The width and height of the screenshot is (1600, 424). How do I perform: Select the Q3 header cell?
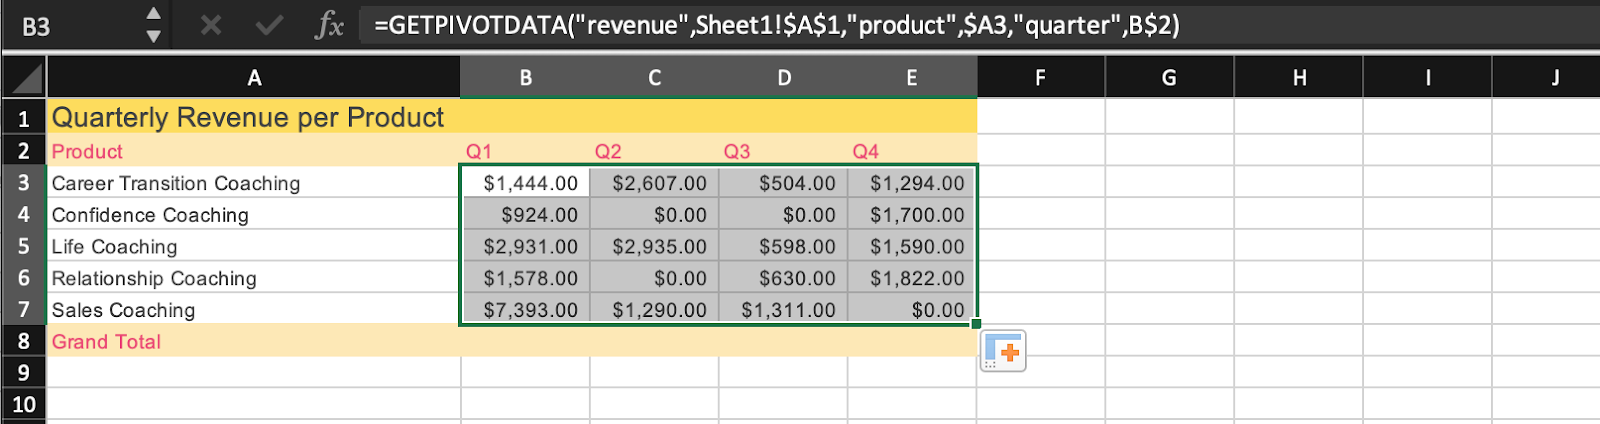click(x=782, y=151)
